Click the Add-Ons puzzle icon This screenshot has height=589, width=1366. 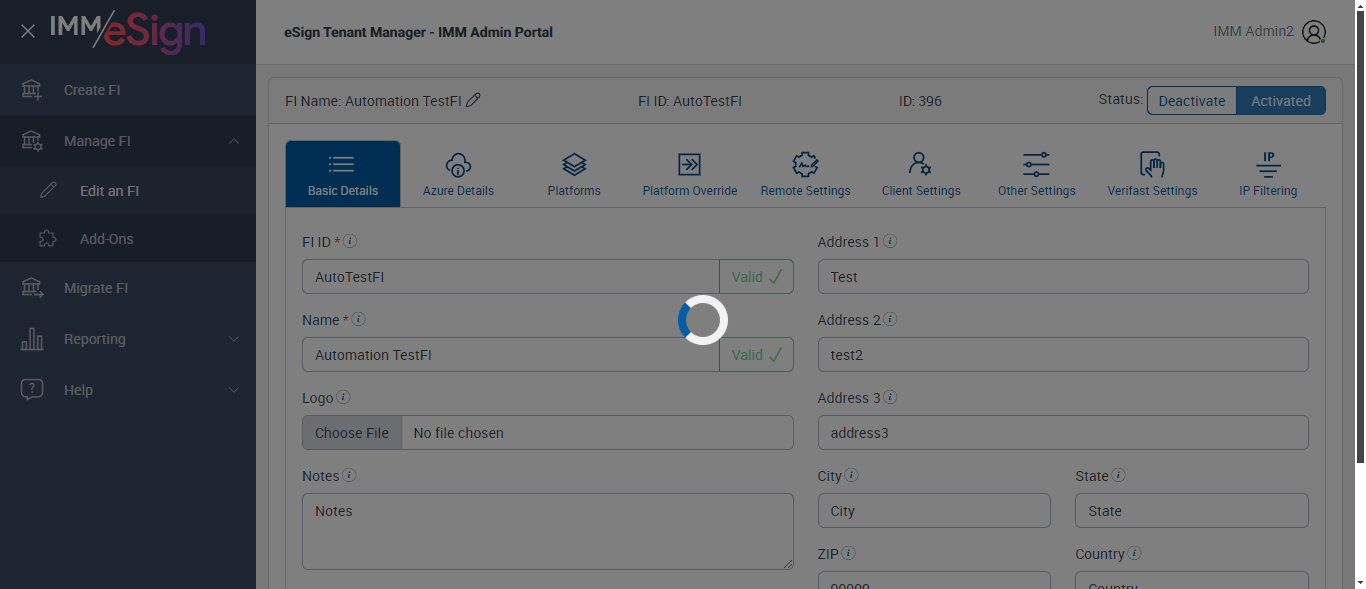click(x=47, y=239)
